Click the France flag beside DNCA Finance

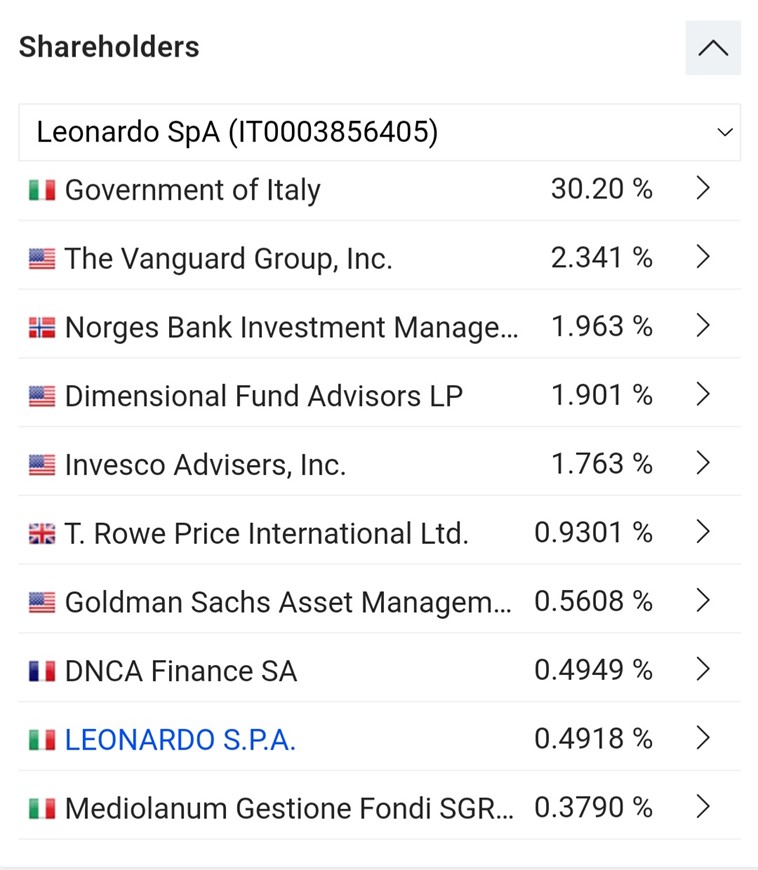42,671
